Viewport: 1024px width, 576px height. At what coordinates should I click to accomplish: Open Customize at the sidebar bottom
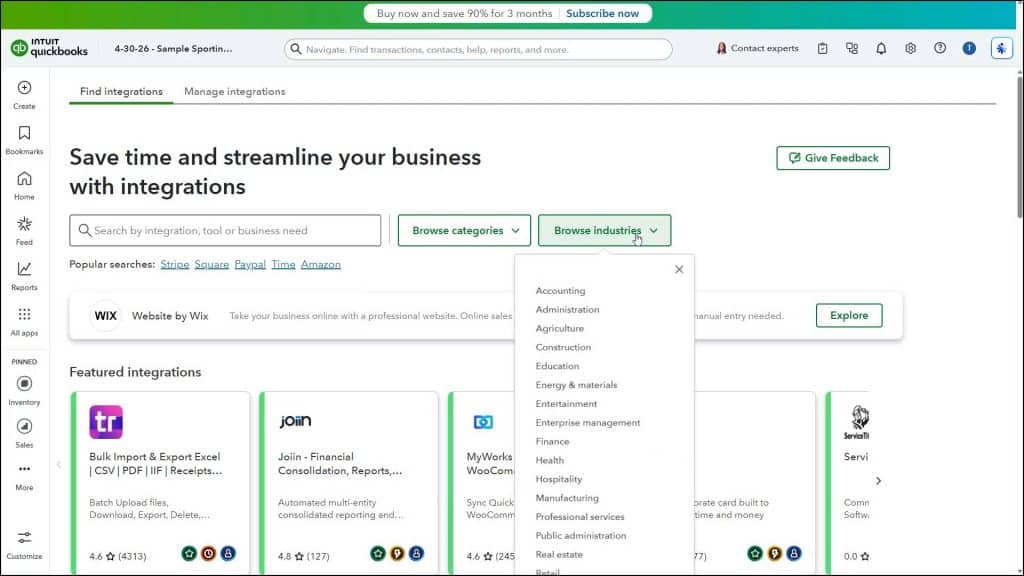pos(24,545)
